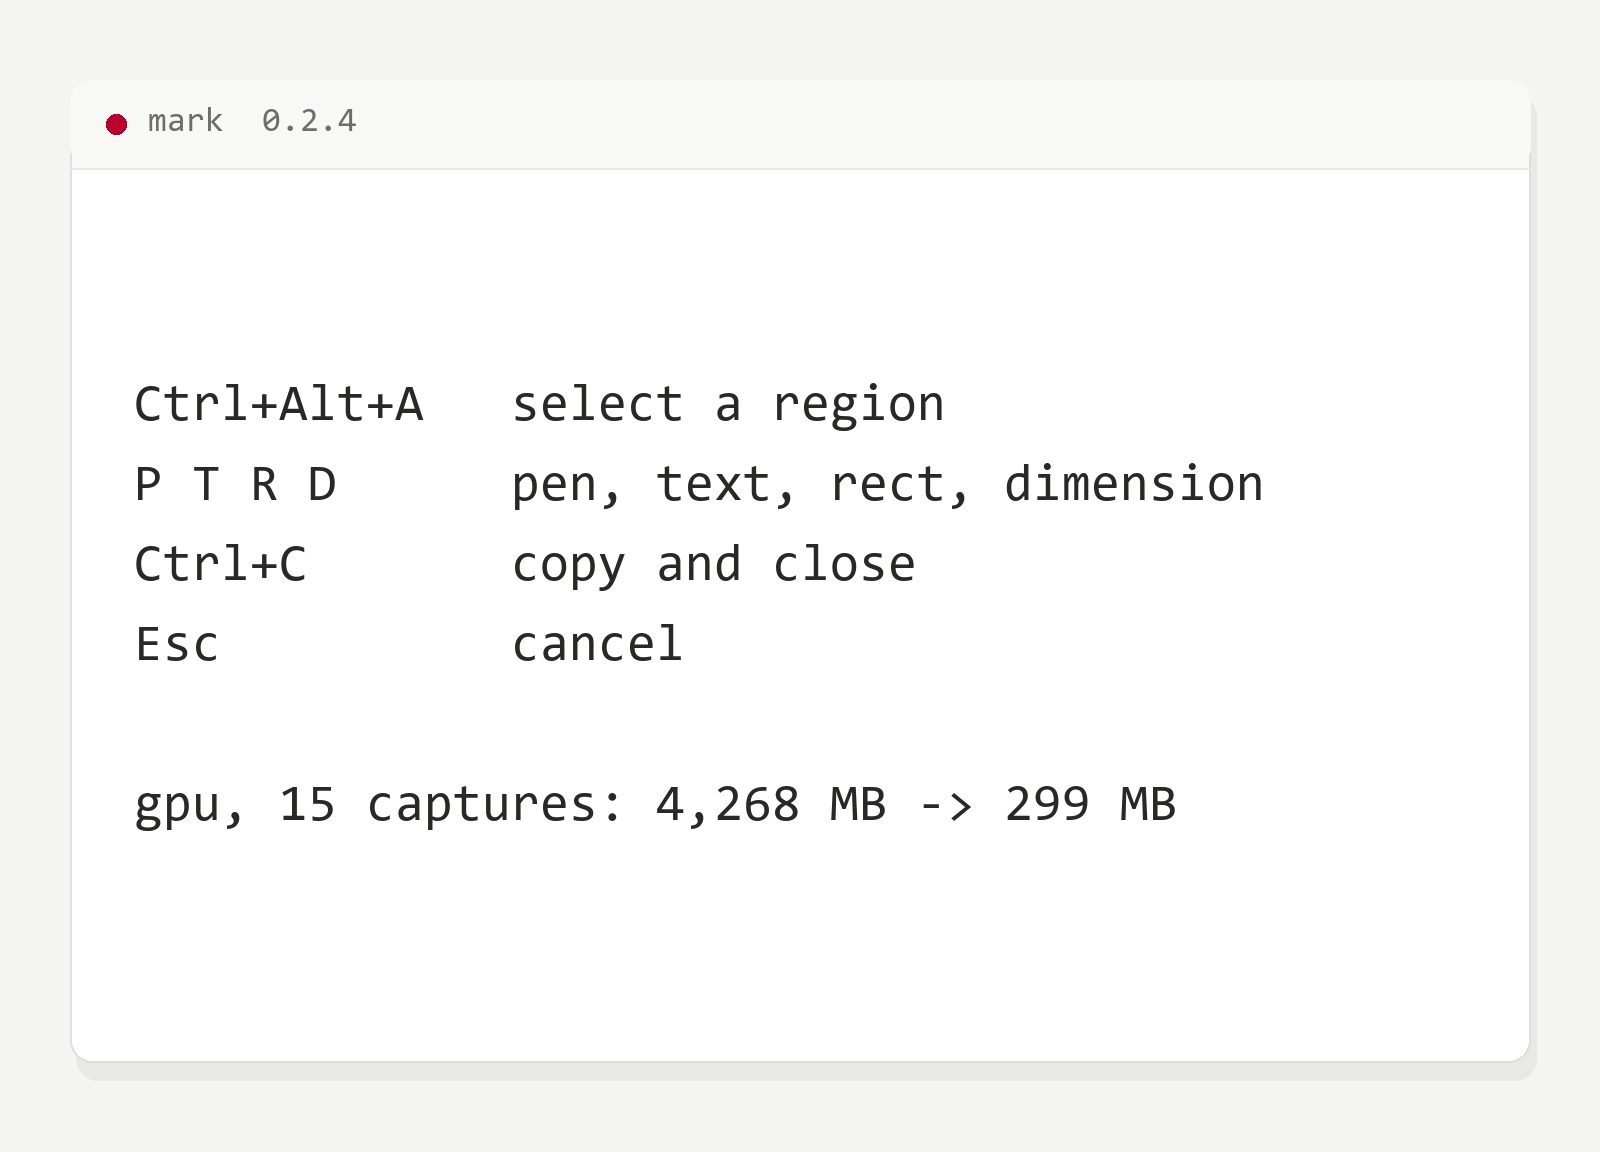Click the "copy and close" description
Image resolution: width=1600 pixels, height=1152 pixels.
(714, 566)
